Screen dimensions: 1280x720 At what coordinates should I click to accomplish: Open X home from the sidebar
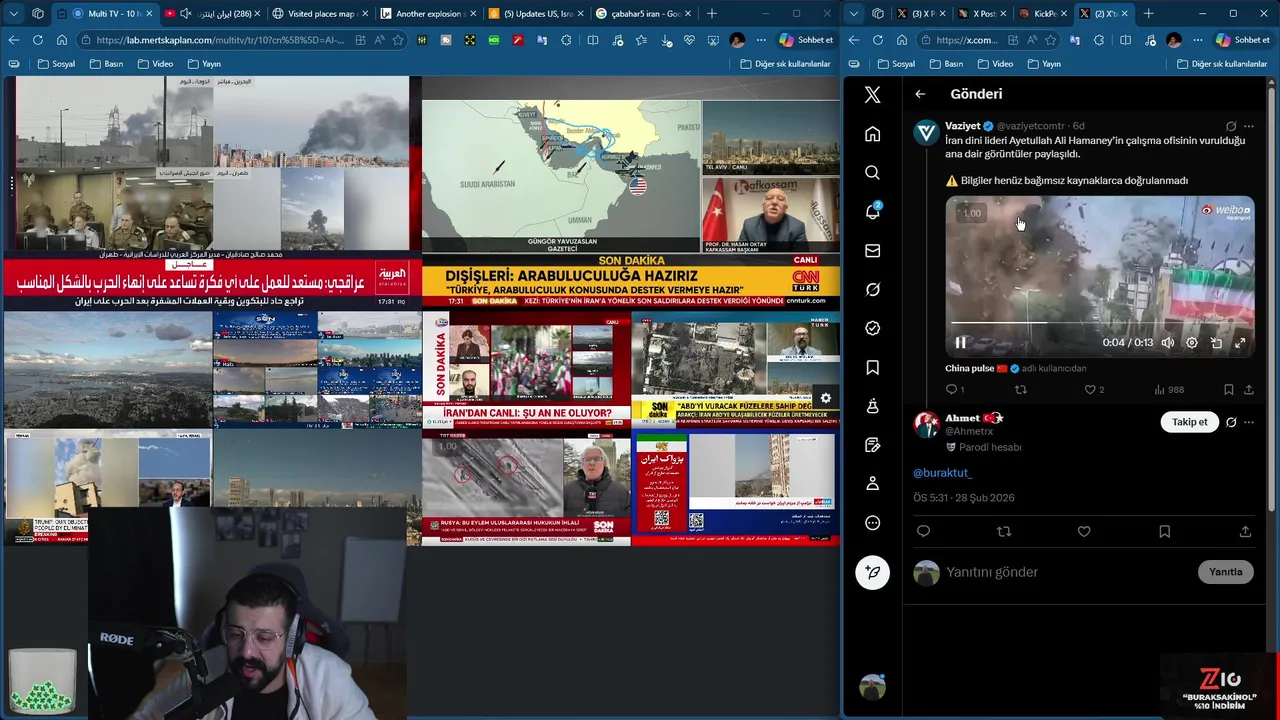point(872,134)
